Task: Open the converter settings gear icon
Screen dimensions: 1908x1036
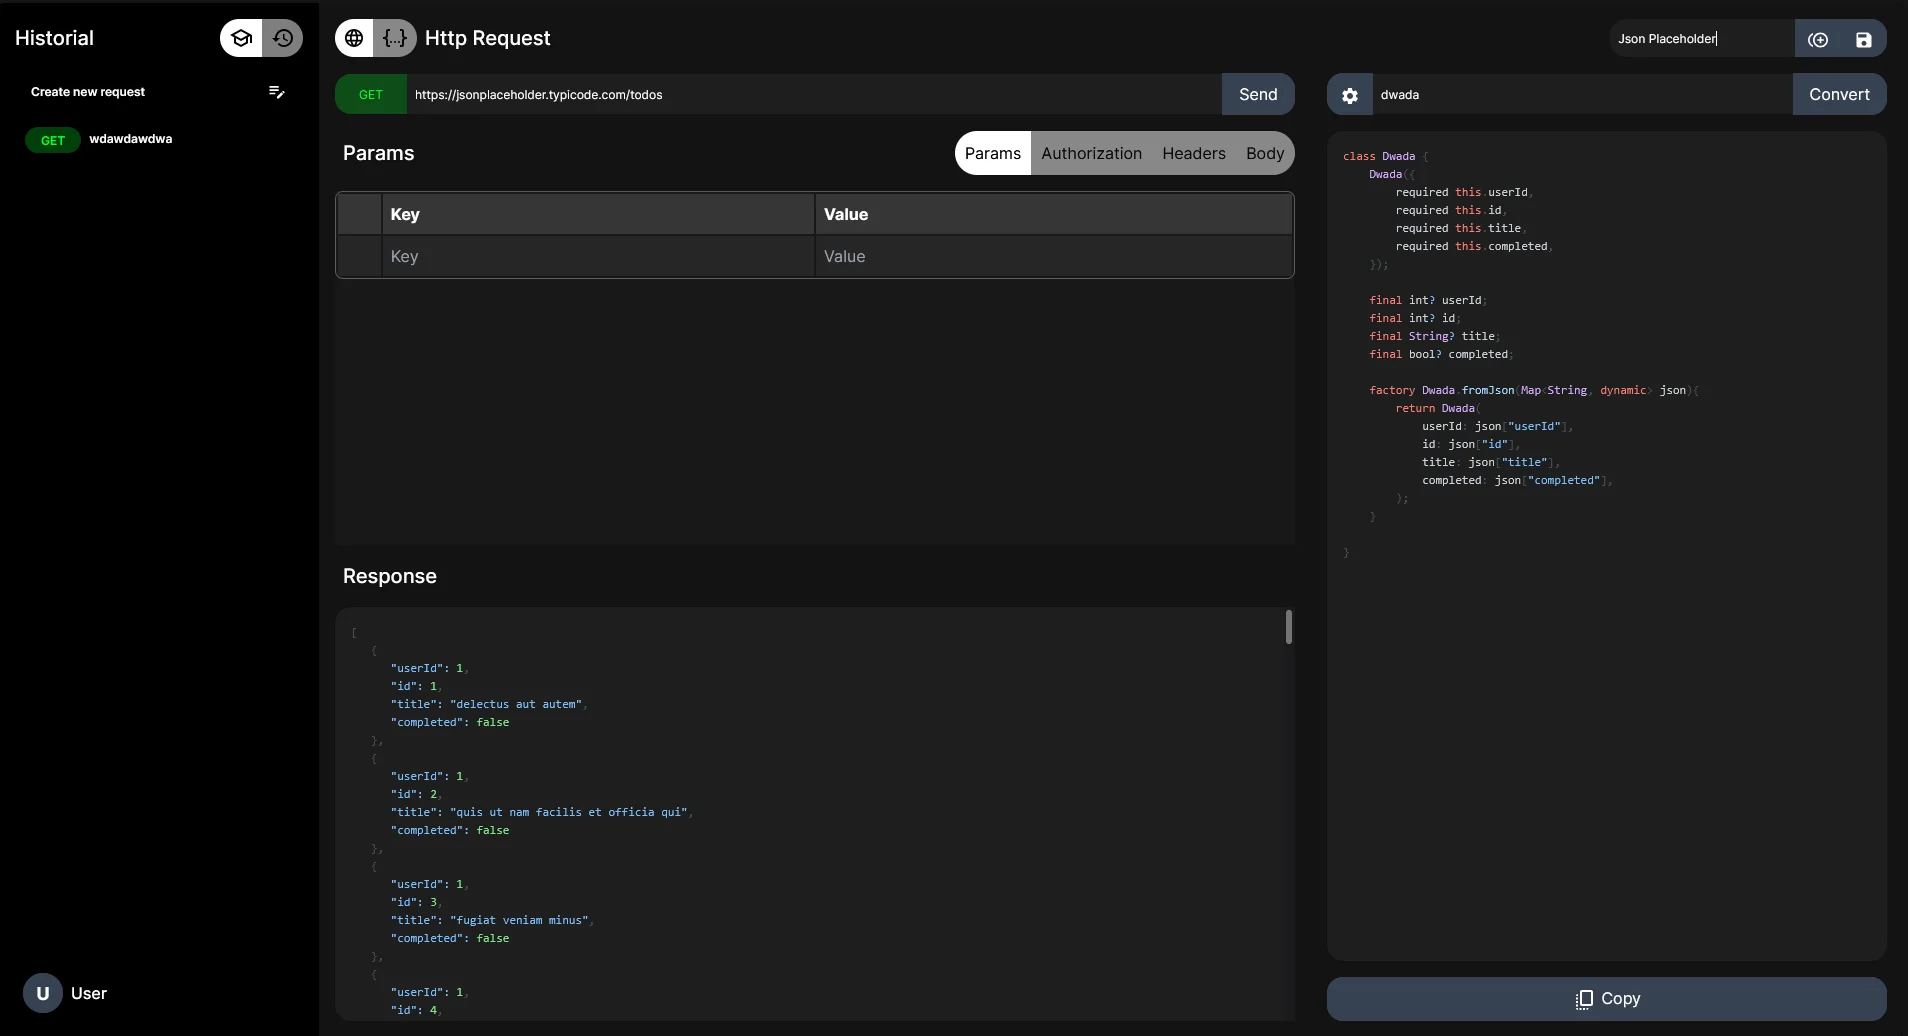Action: click(x=1349, y=95)
